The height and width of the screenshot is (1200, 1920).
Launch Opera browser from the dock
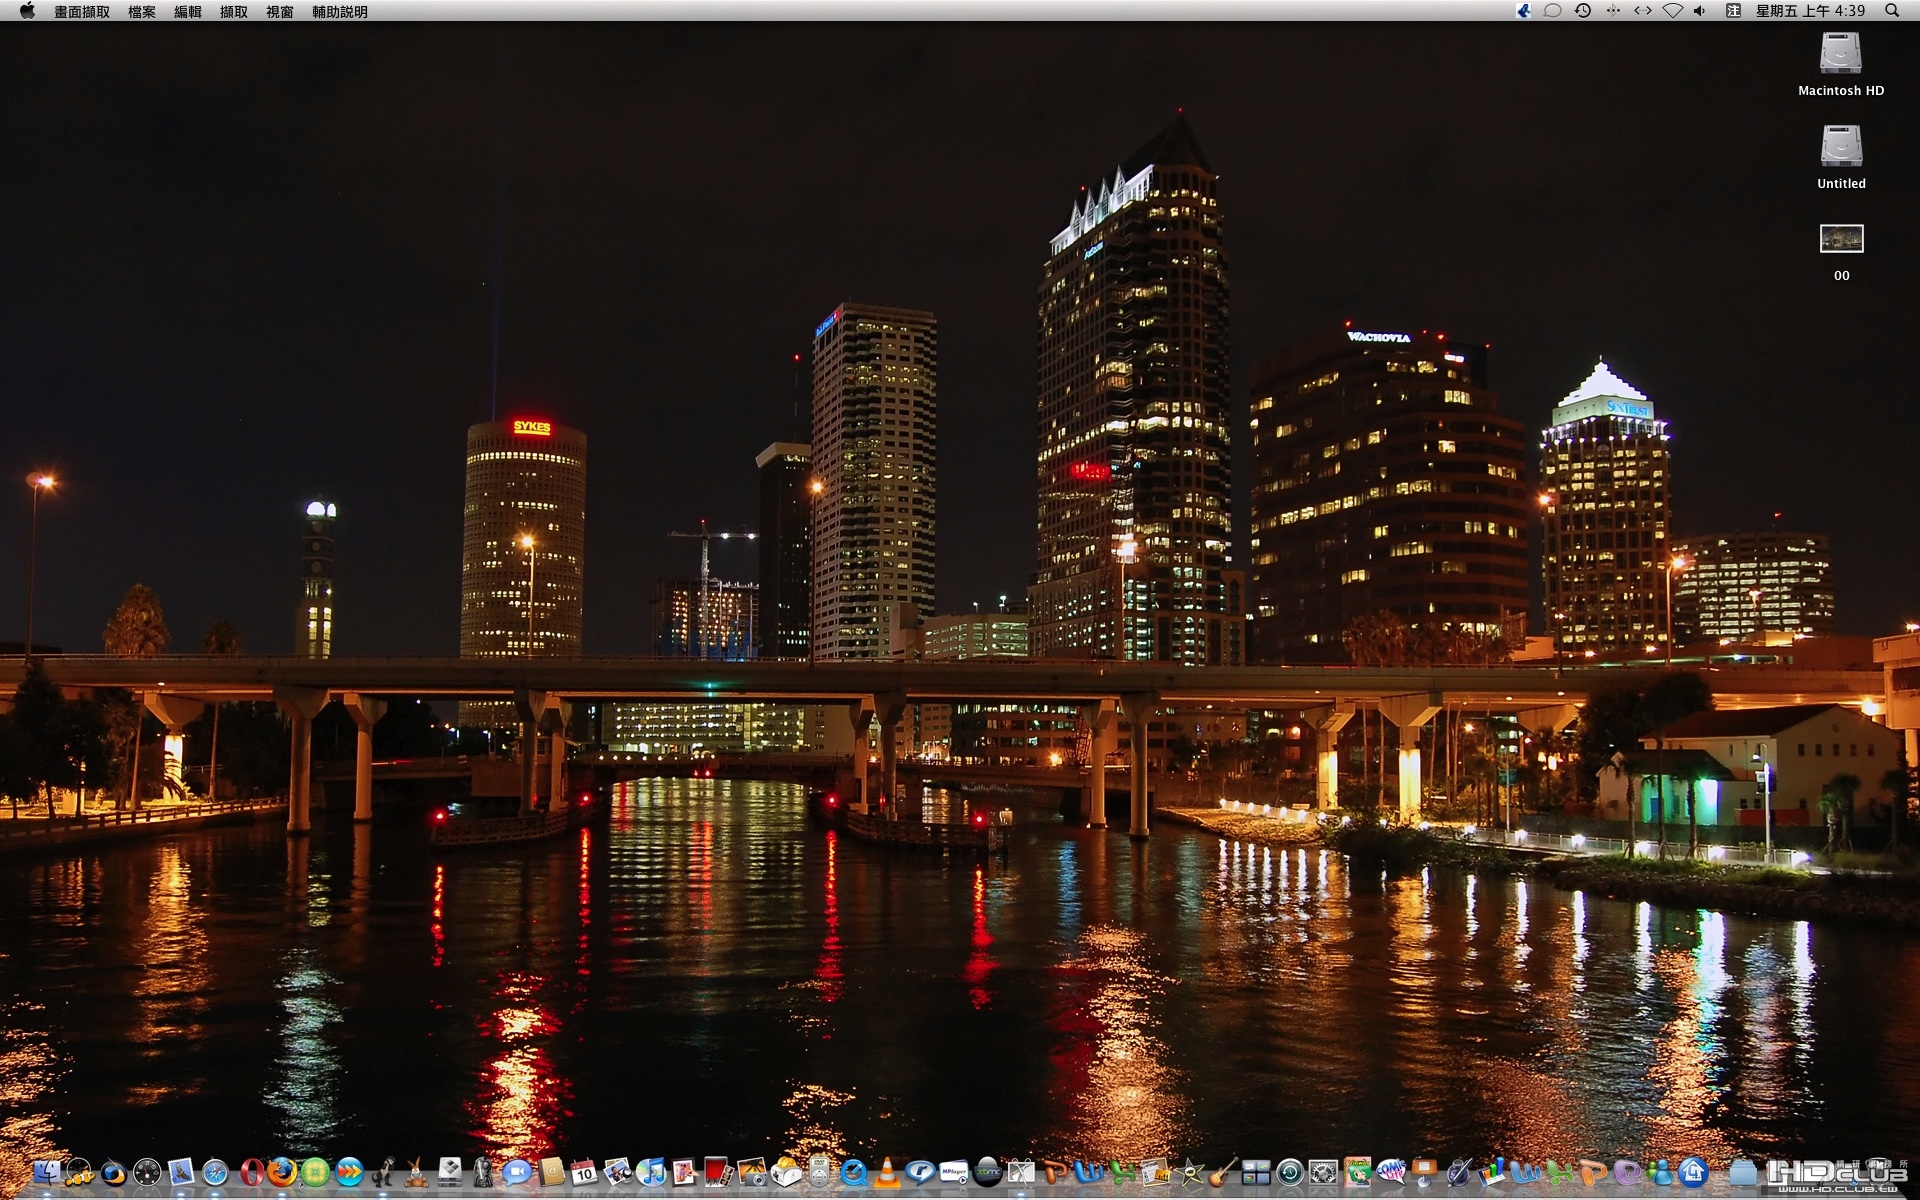[x=251, y=1172]
